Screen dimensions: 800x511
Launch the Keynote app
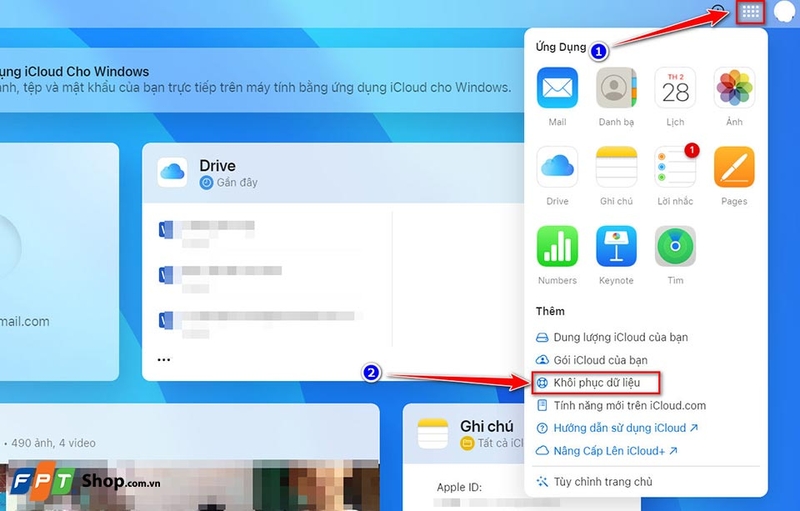pyautogui.click(x=616, y=246)
